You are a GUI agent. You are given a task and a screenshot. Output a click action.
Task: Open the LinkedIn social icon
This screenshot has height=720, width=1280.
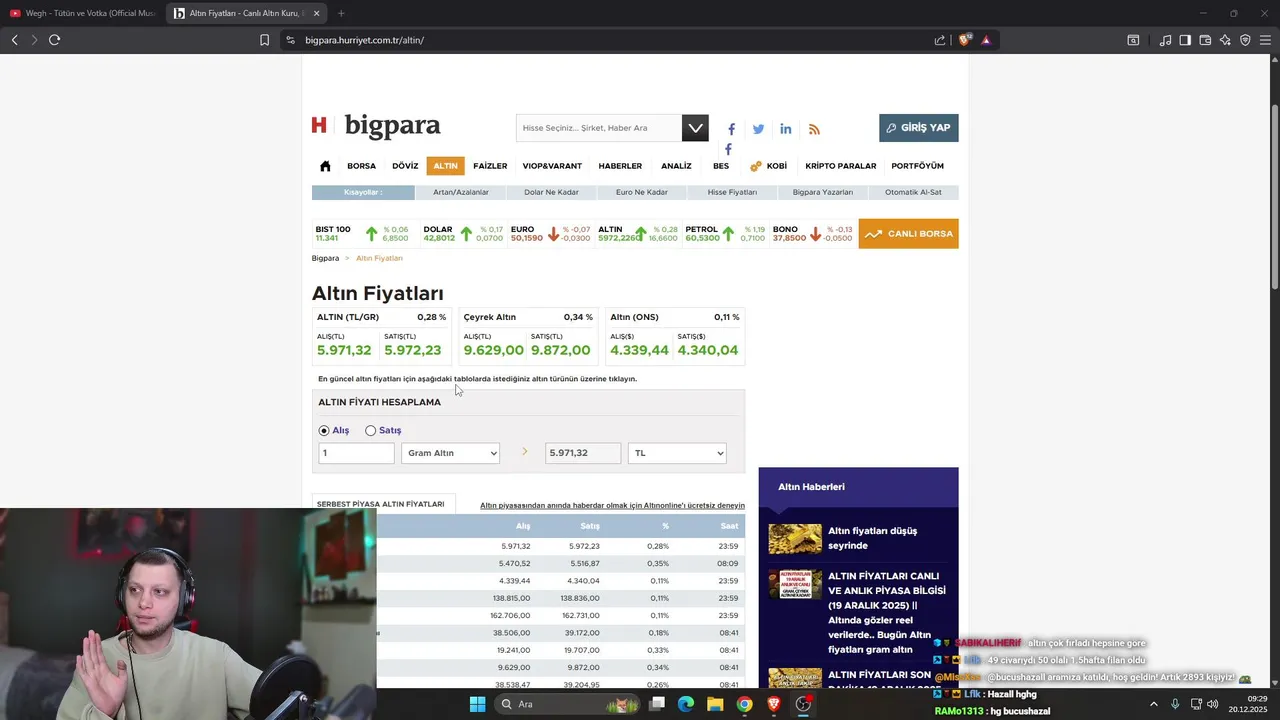point(786,129)
